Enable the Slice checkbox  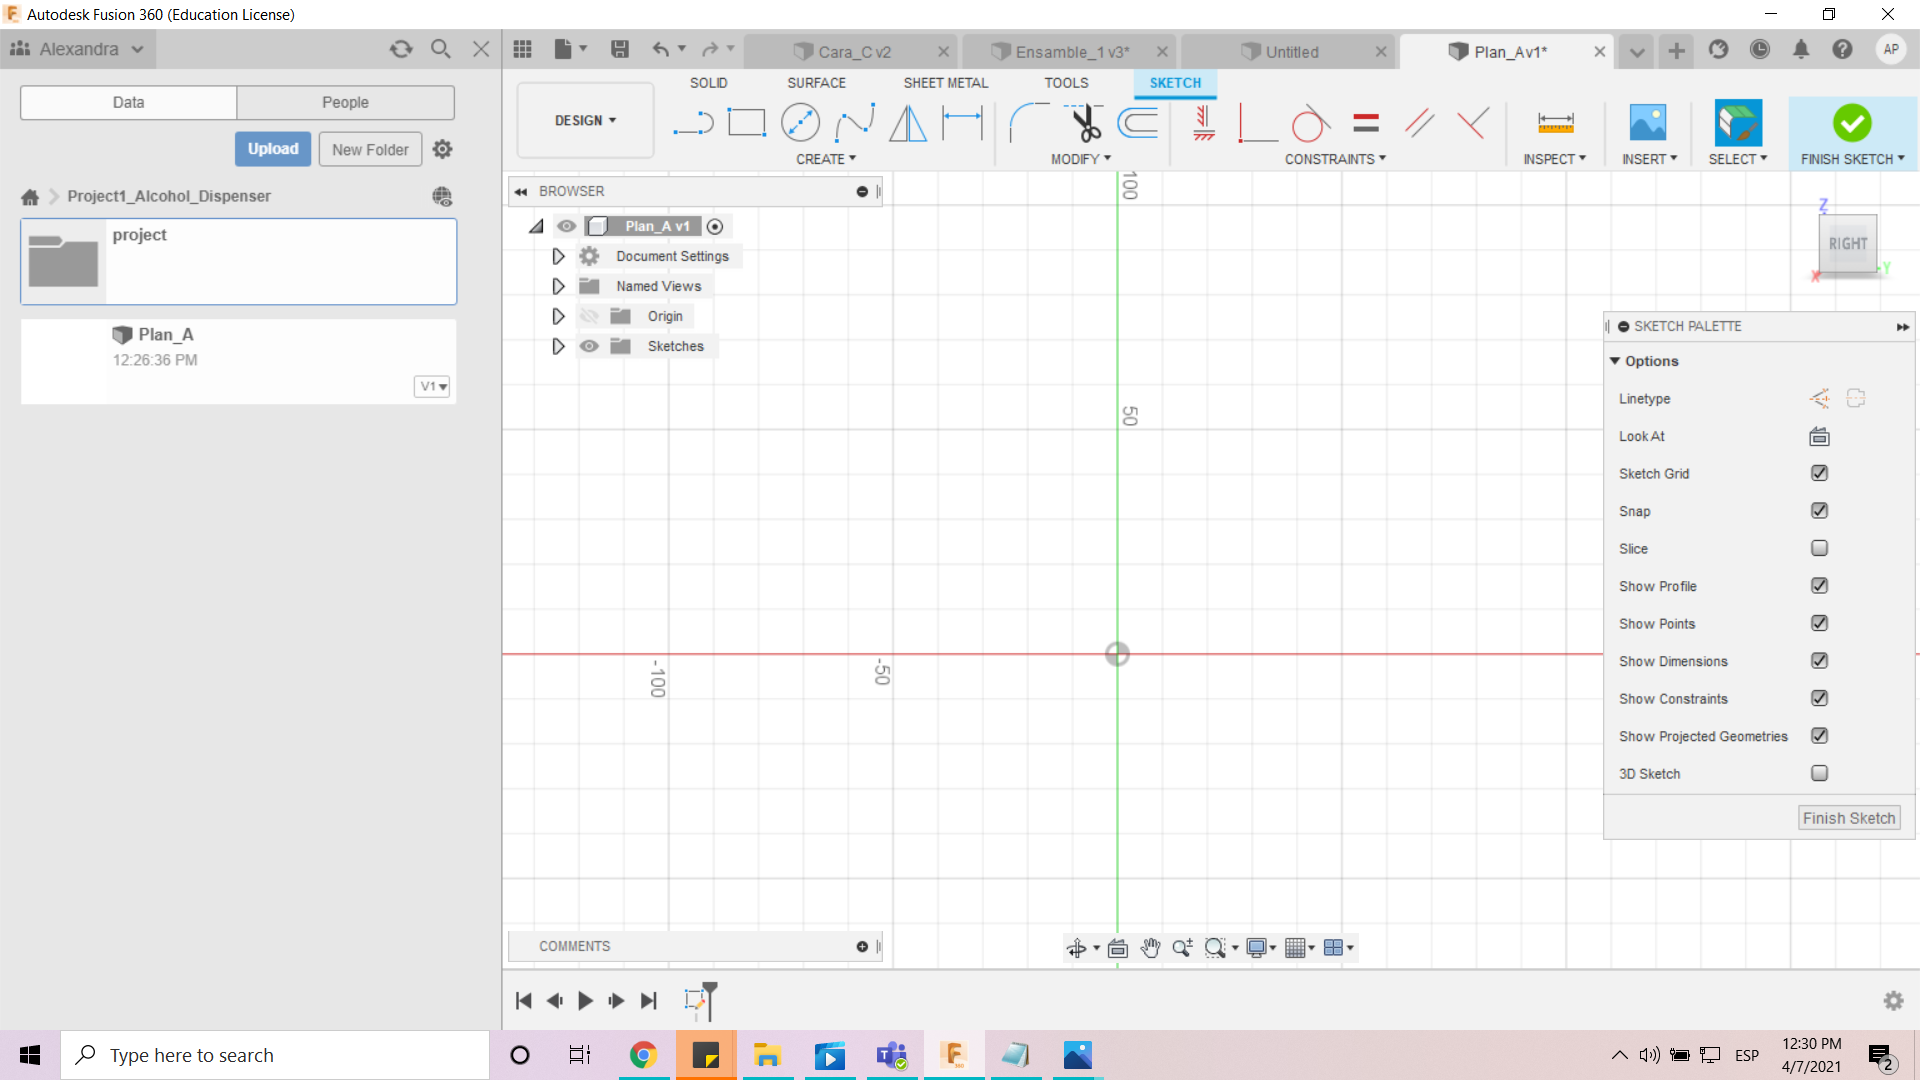click(1819, 548)
